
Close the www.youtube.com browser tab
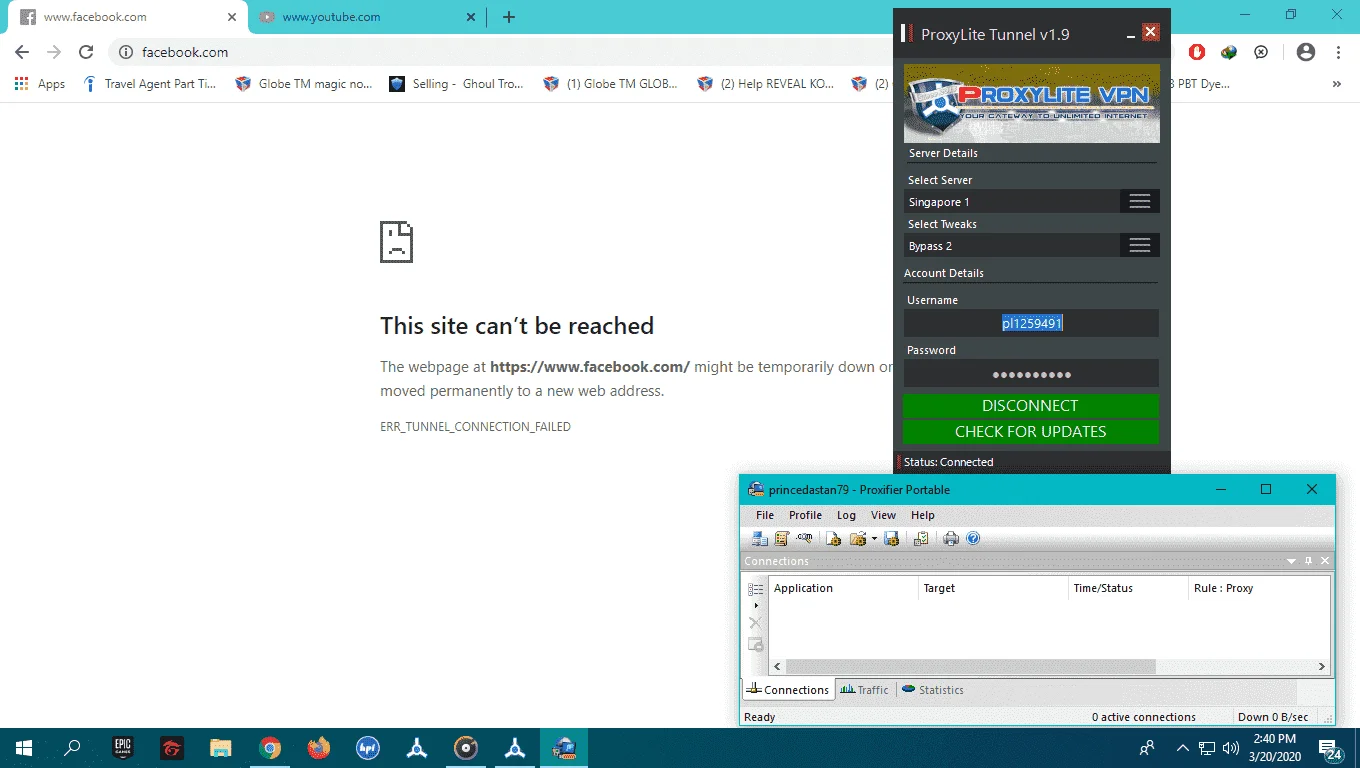(x=471, y=17)
